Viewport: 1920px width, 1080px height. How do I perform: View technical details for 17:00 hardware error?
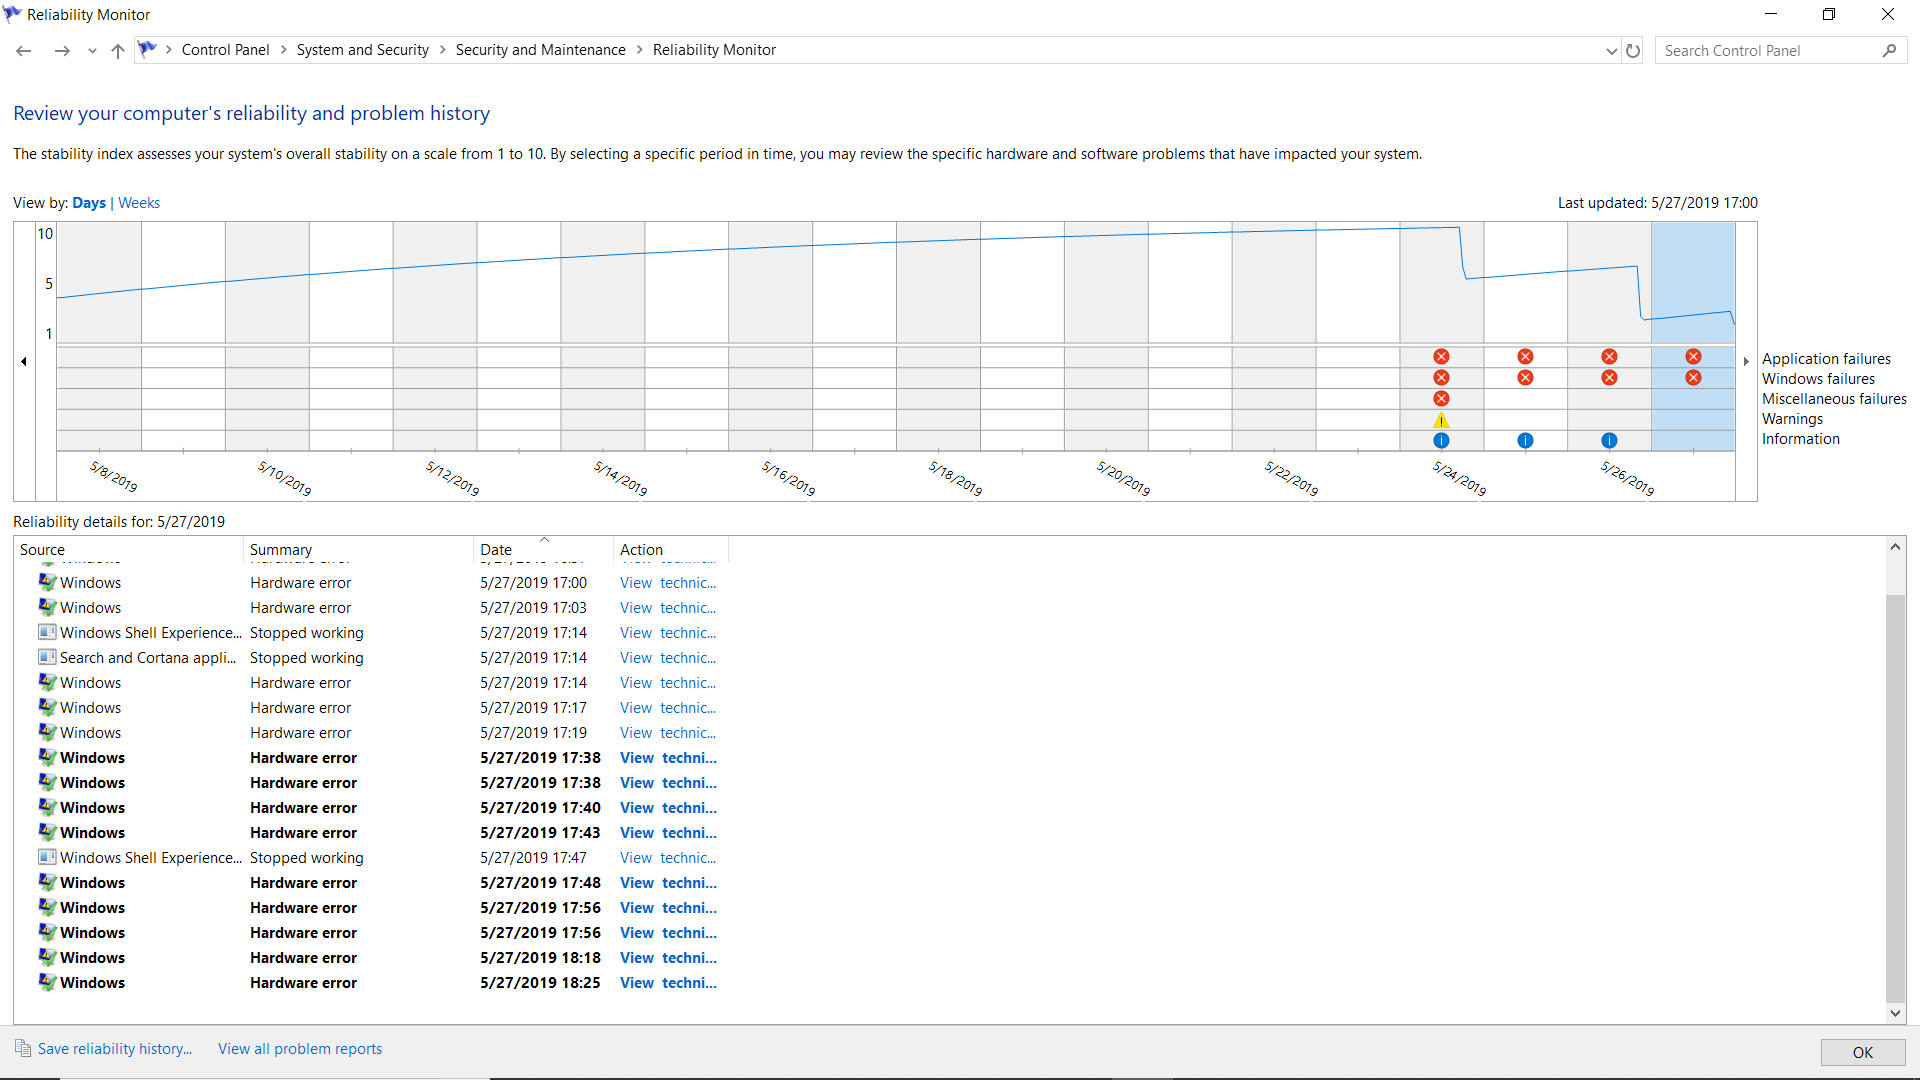coord(668,583)
